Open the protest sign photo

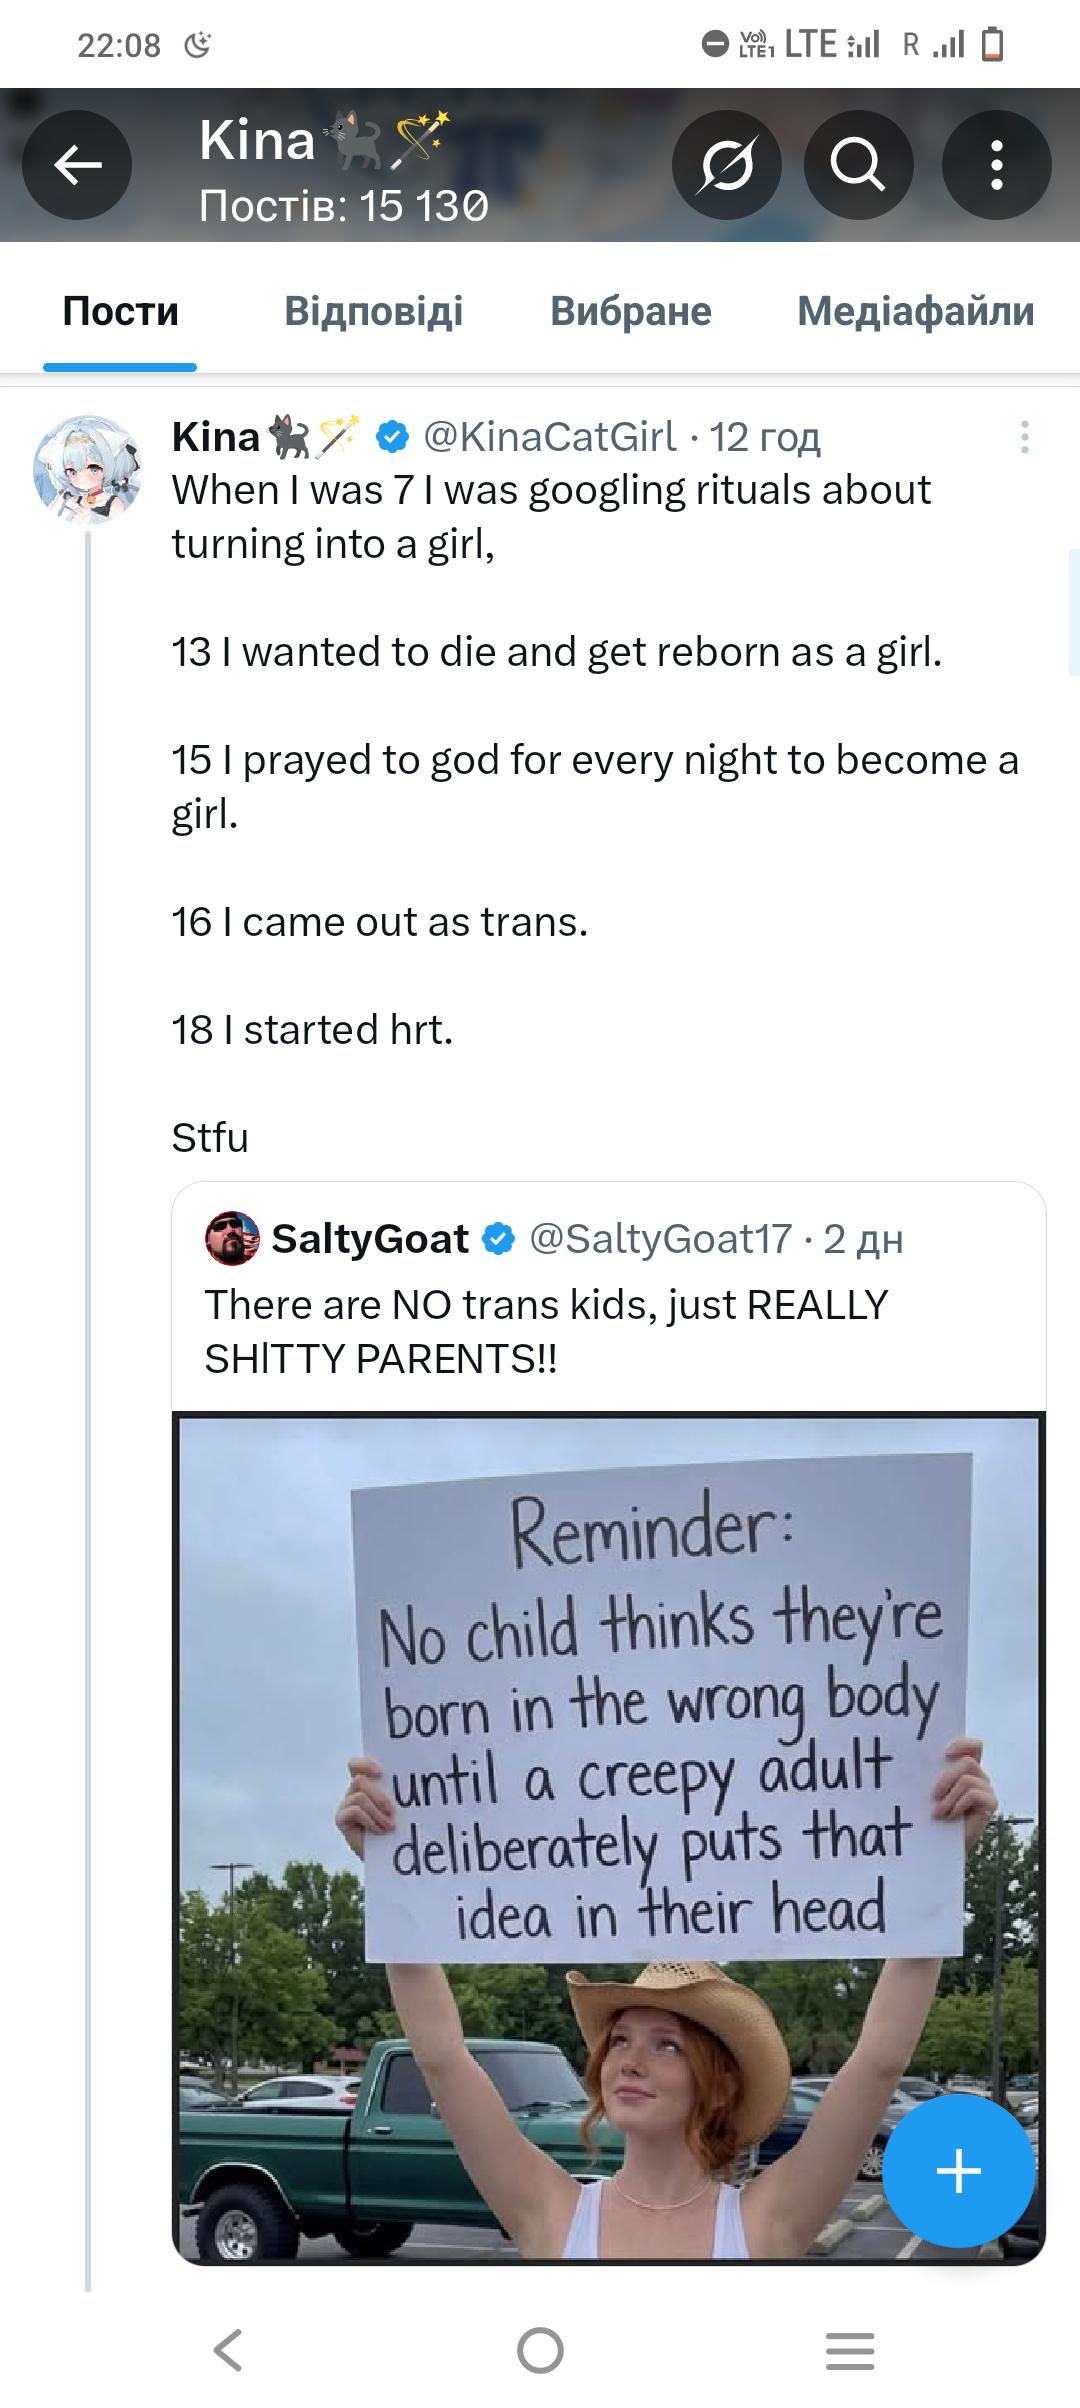point(608,1840)
